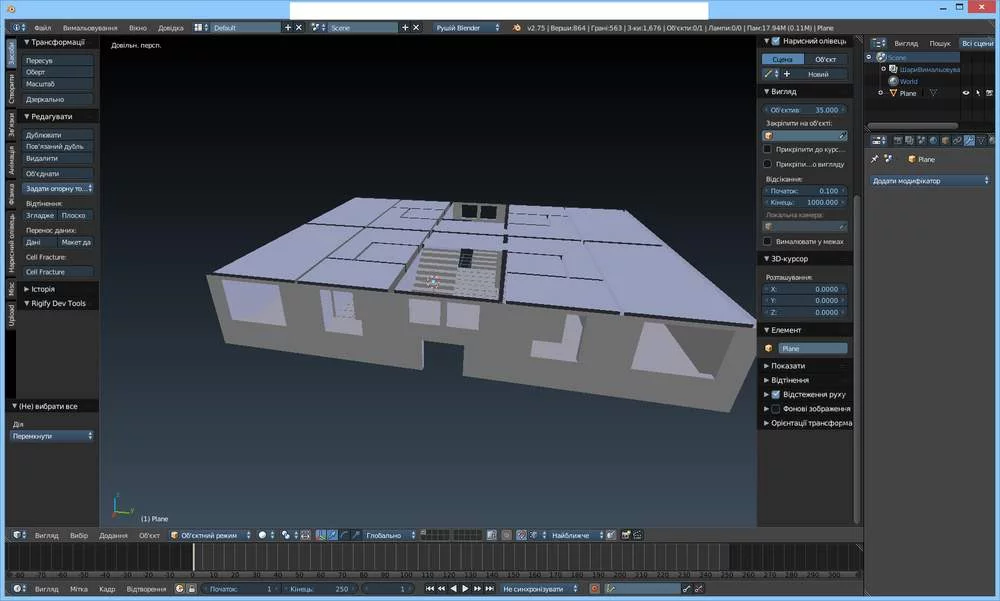The width and height of the screenshot is (1000, 601).
Task: Click the World properties globe icon
Action: [x=931, y=139]
